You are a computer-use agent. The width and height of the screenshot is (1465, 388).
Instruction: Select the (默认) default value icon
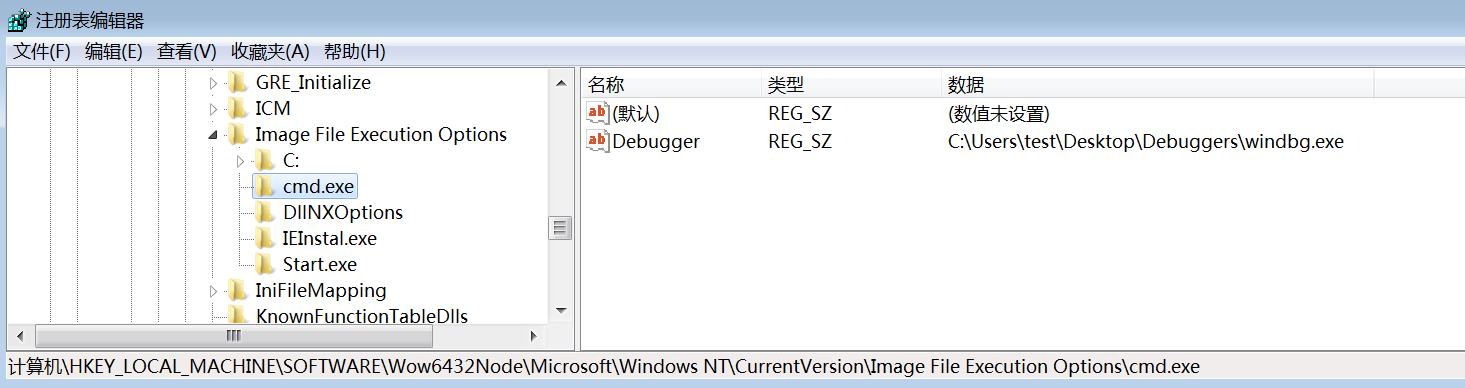point(598,113)
